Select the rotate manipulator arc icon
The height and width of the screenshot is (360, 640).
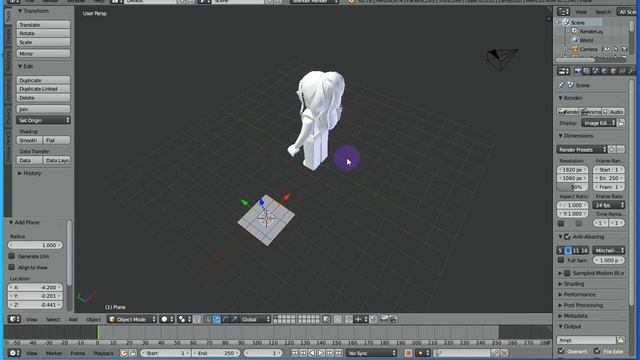tap(226, 319)
